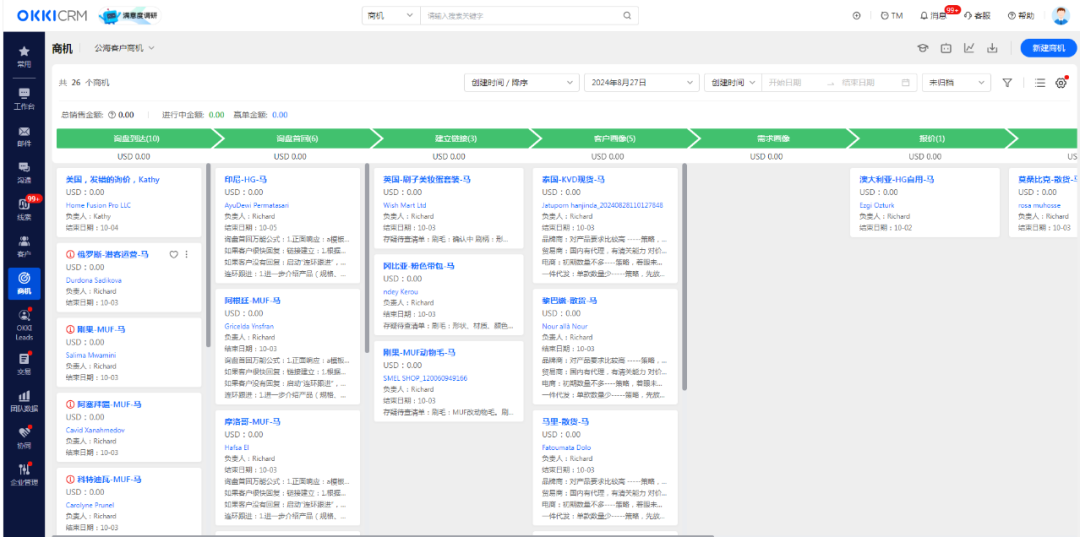This screenshot has width=1080, height=537.
Task: Open customer Home Fusion Pro LLC
Action: coord(98,205)
